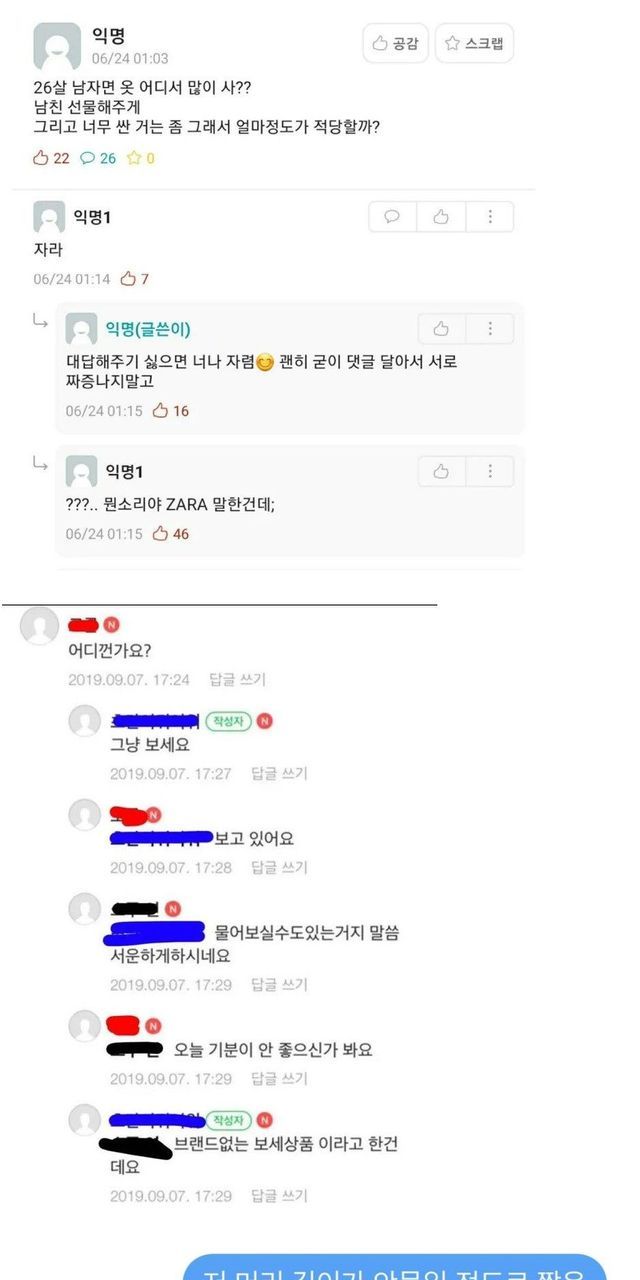Click the post thumbs-up count 22
Image resolution: width=640 pixels, height=1280 pixels.
[51, 158]
